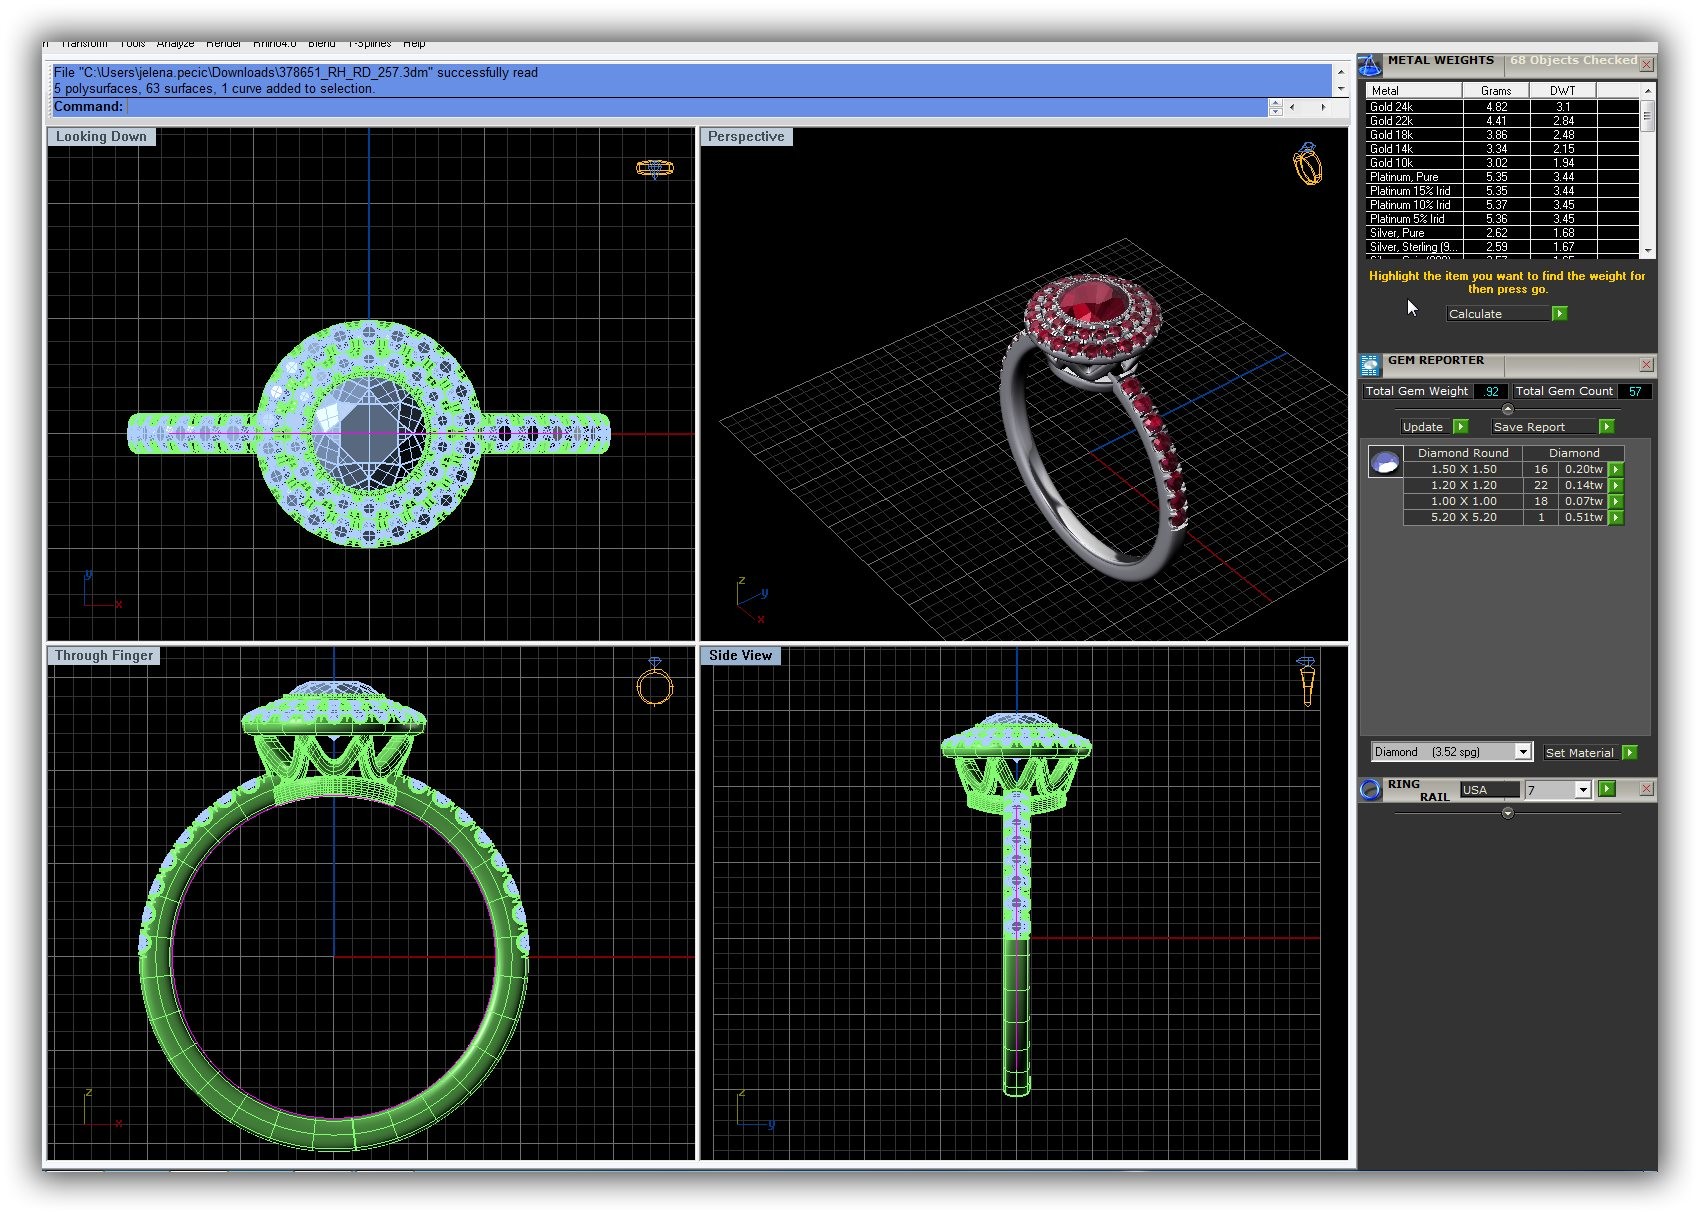Click the Ring Rail blue ring icon
1700x1214 pixels.
coord(1370,790)
